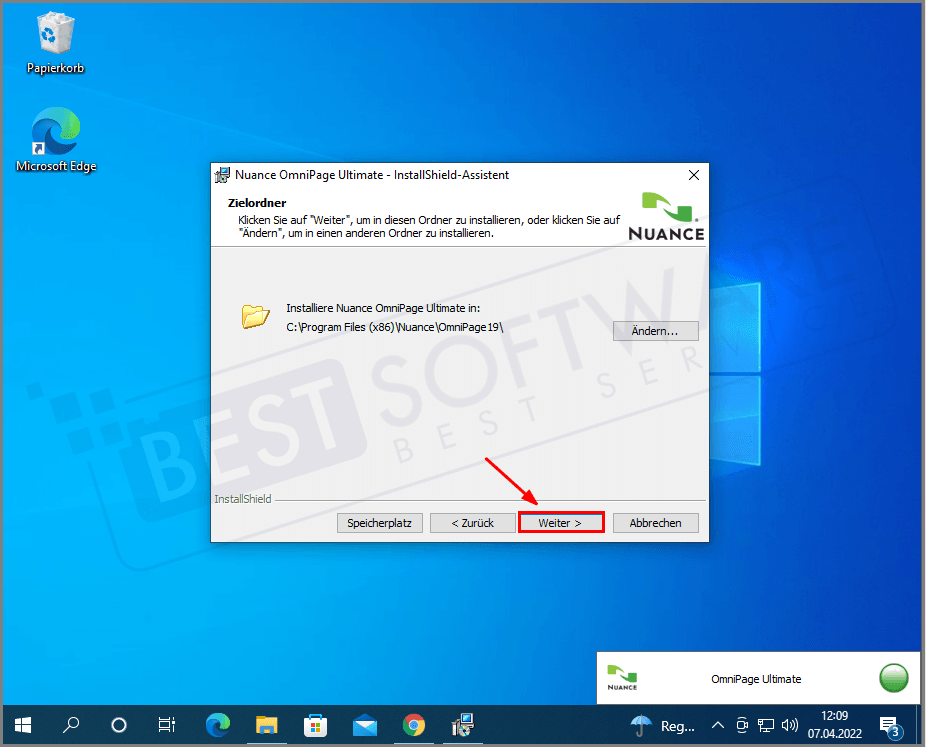
Task: Open the volume control in the system tray
Action: (x=790, y=725)
